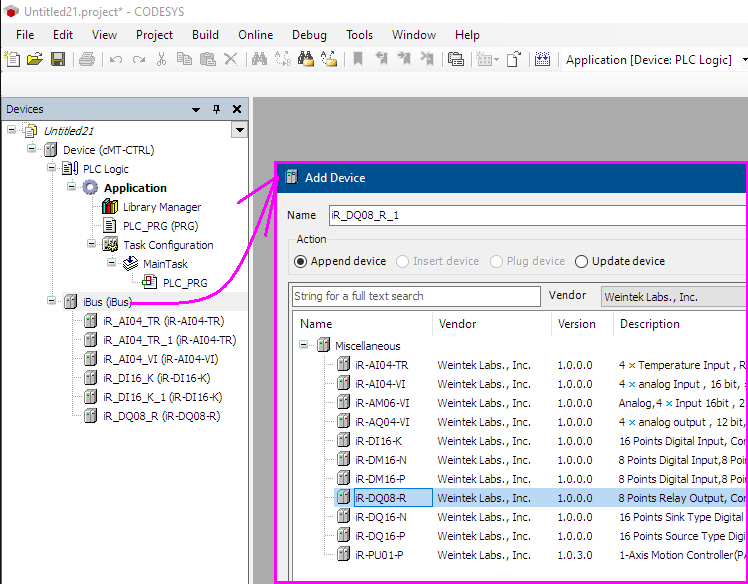Click the Replace icon in the toolbar
Screen dimensions: 748x584
click(x=282, y=59)
